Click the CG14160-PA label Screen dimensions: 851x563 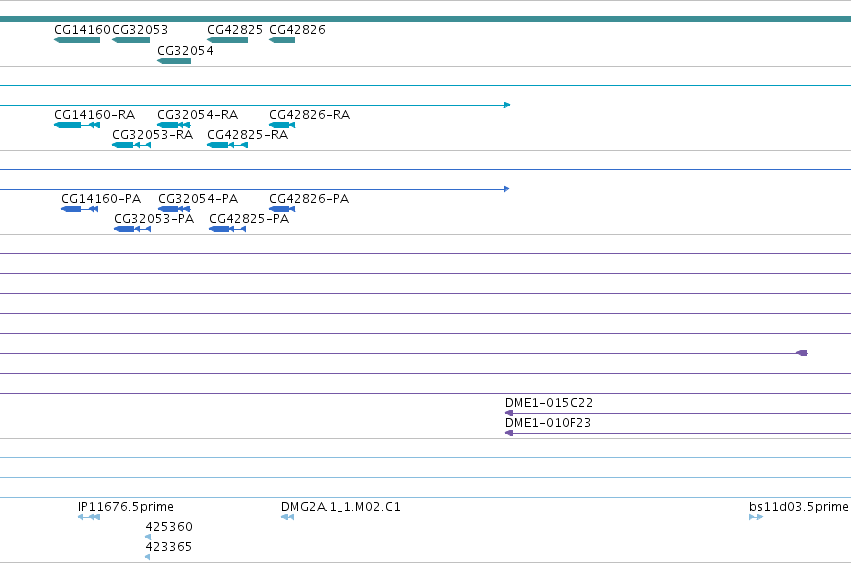point(101,199)
